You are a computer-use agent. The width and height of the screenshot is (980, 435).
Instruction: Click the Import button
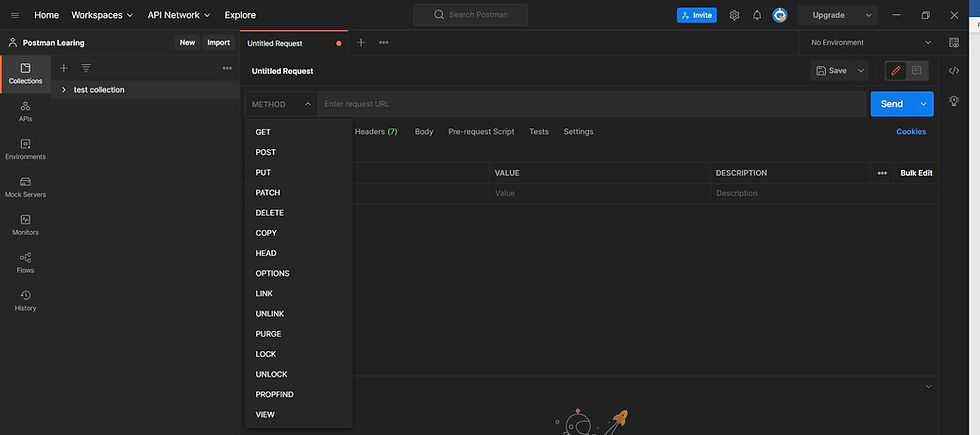point(219,42)
